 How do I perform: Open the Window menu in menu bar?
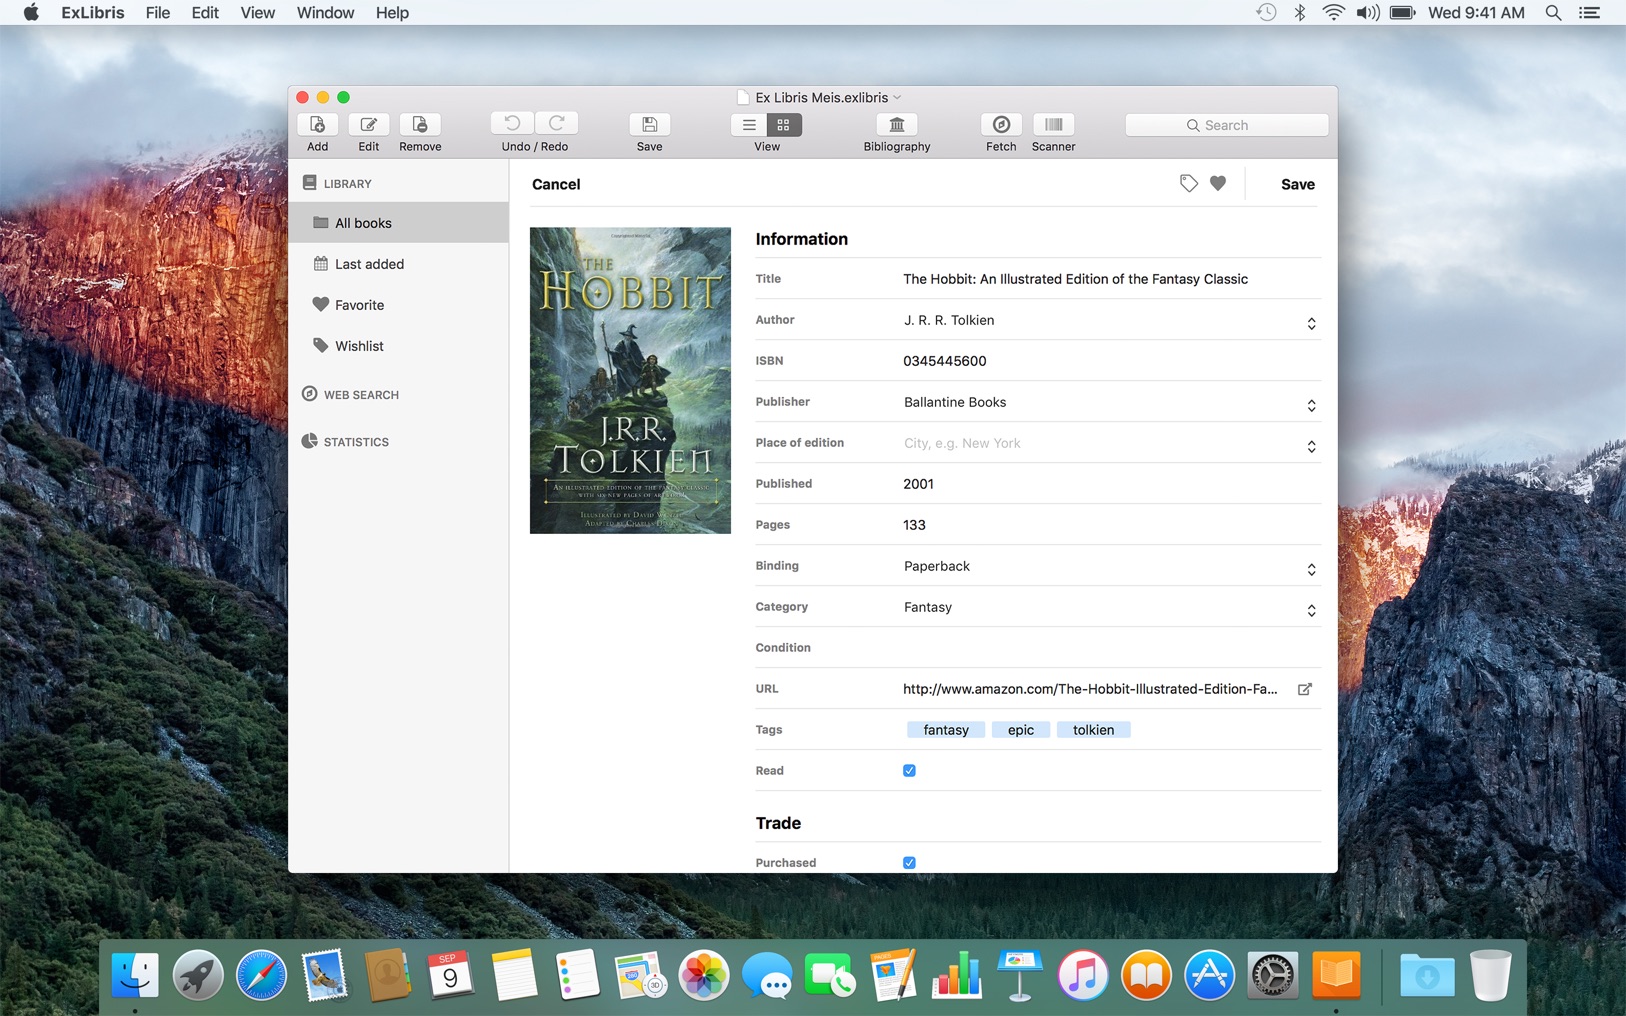(325, 13)
